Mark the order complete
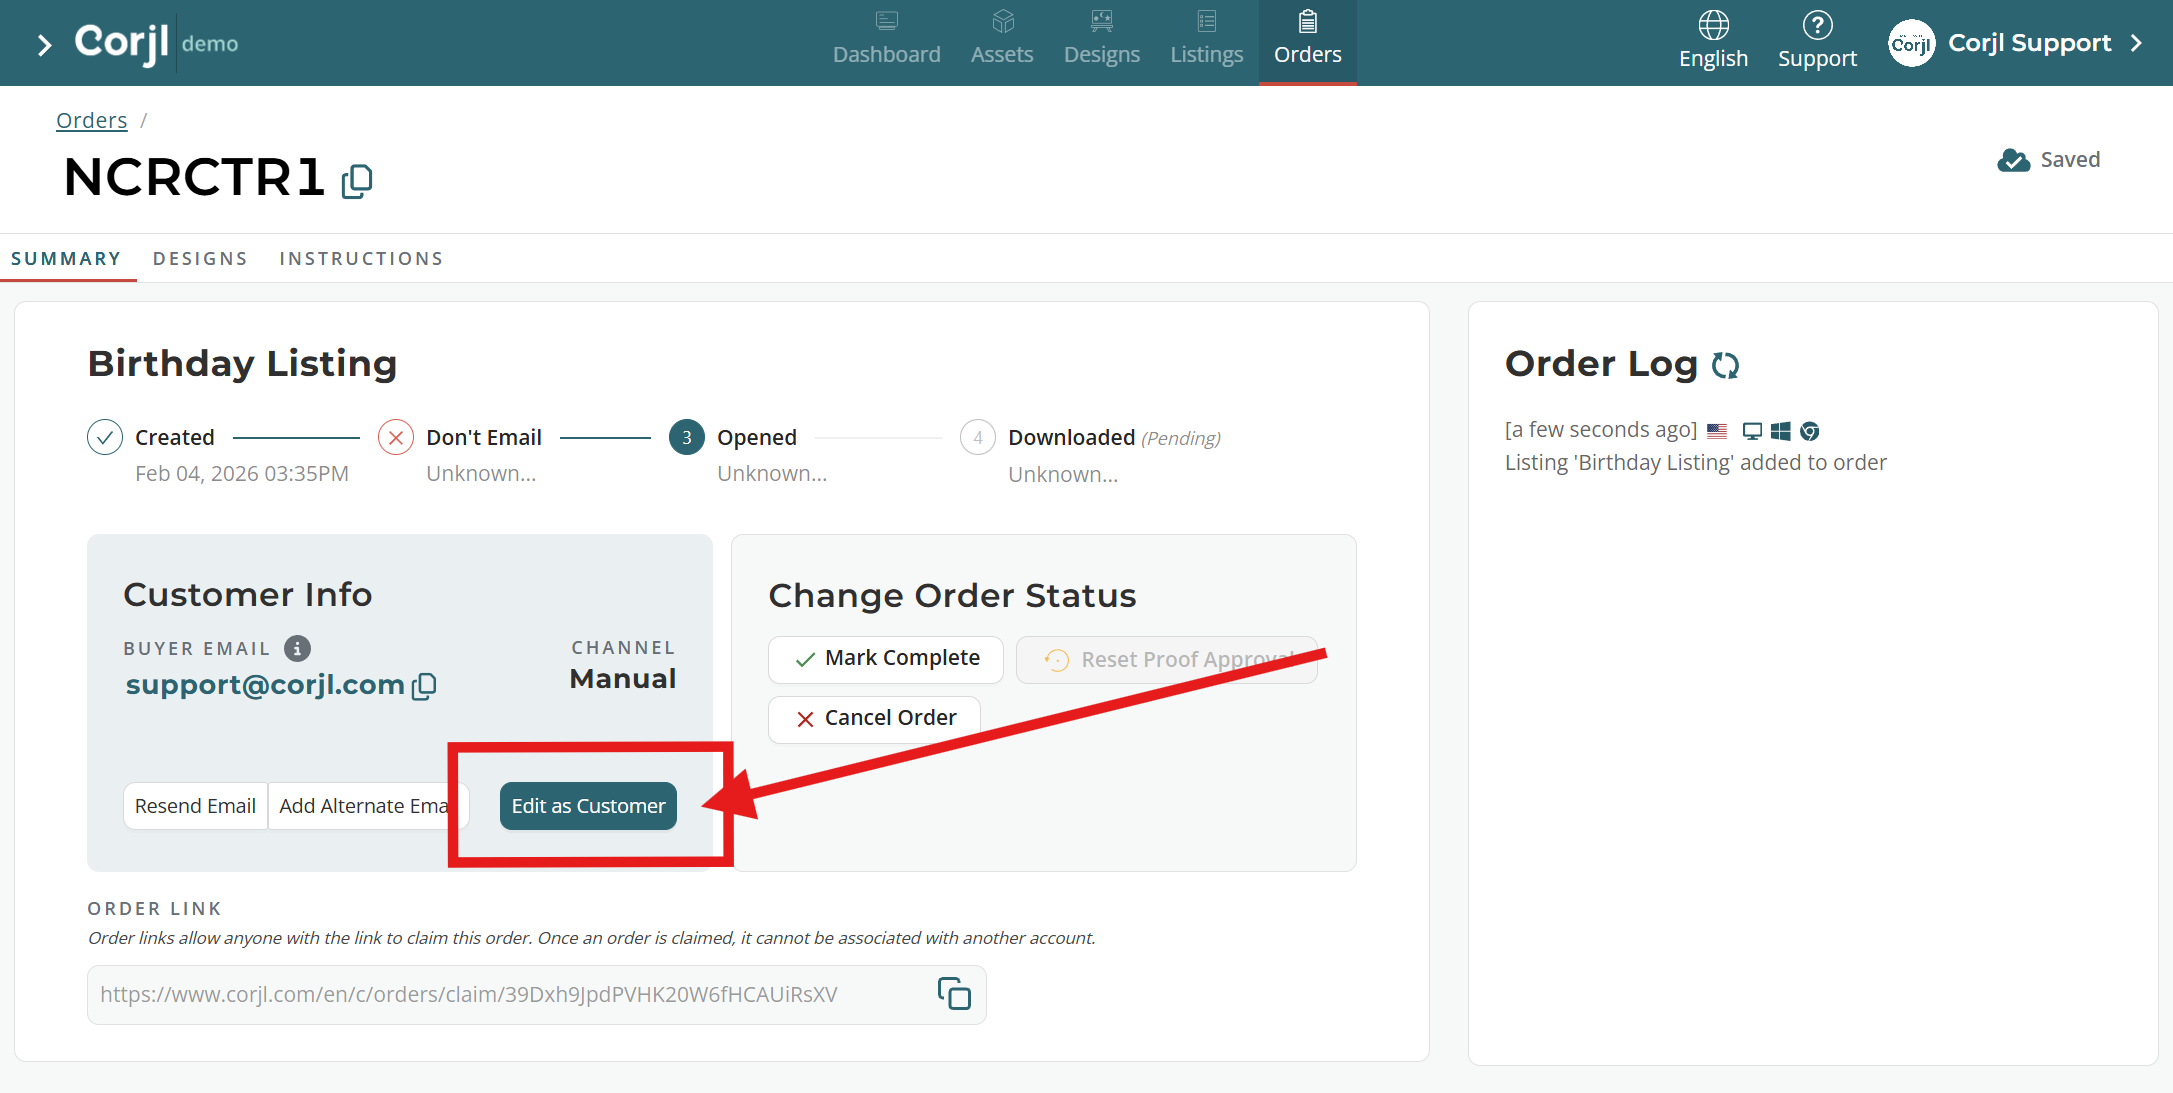 point(885,659)
